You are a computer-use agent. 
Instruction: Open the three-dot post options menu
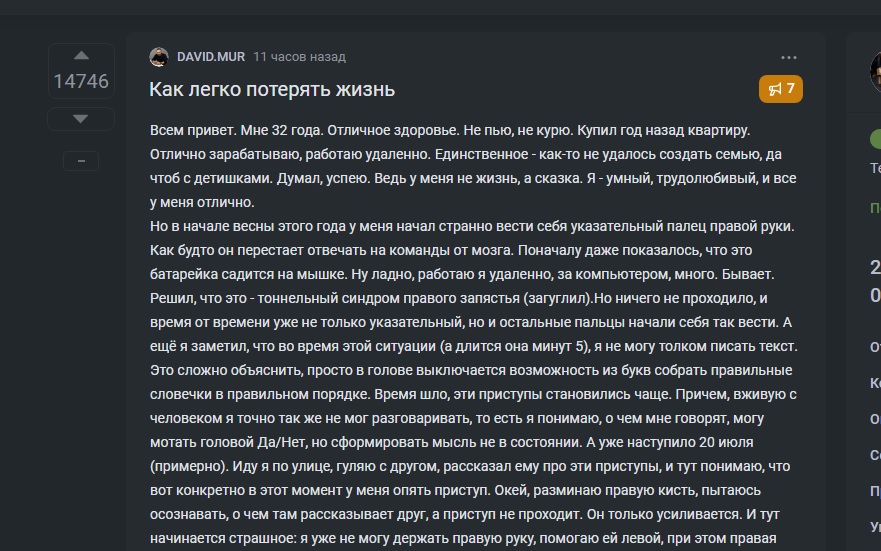(x=788, y=57)
